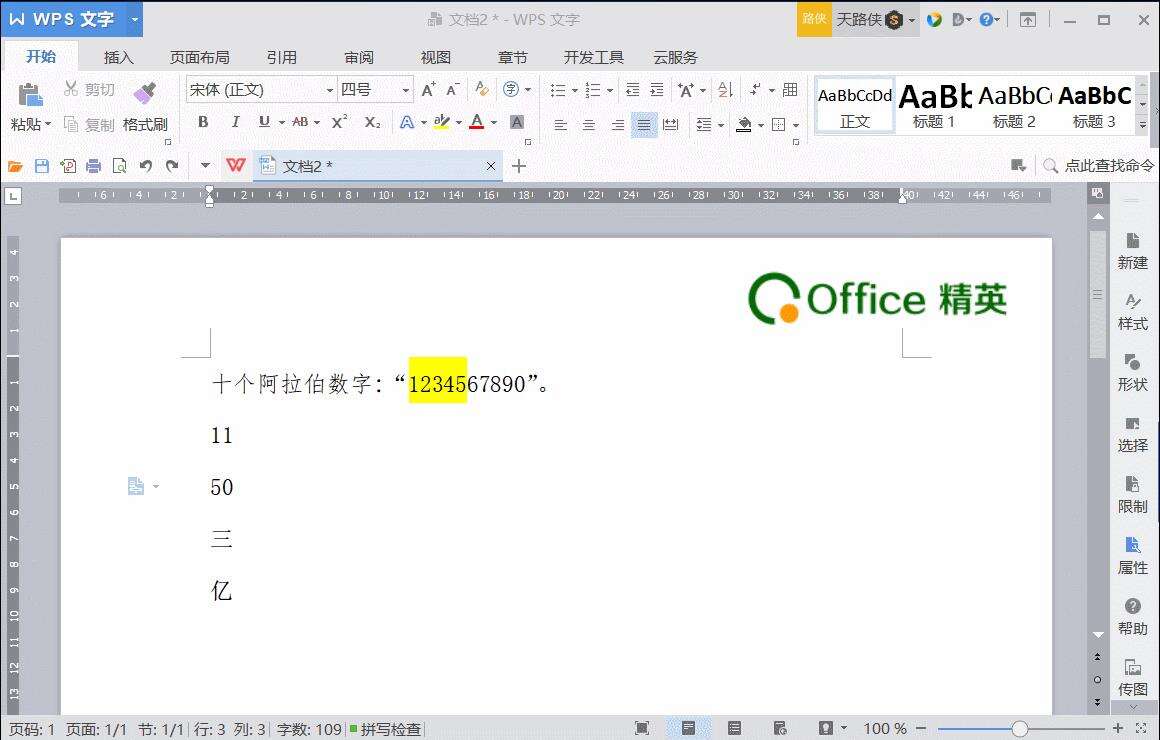Image resolution: width=1160 pixels, height=740 pixels.
Task: Toggle Underline formatting
Action: tap(264, 122)
